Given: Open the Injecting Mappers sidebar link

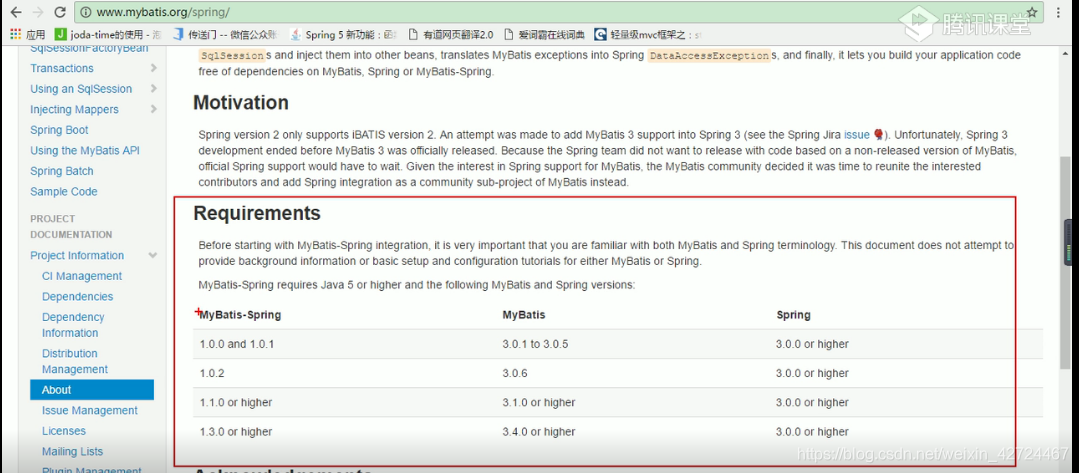Looking at the screenshot, I should pyautogui.click(x=74, y=109).
